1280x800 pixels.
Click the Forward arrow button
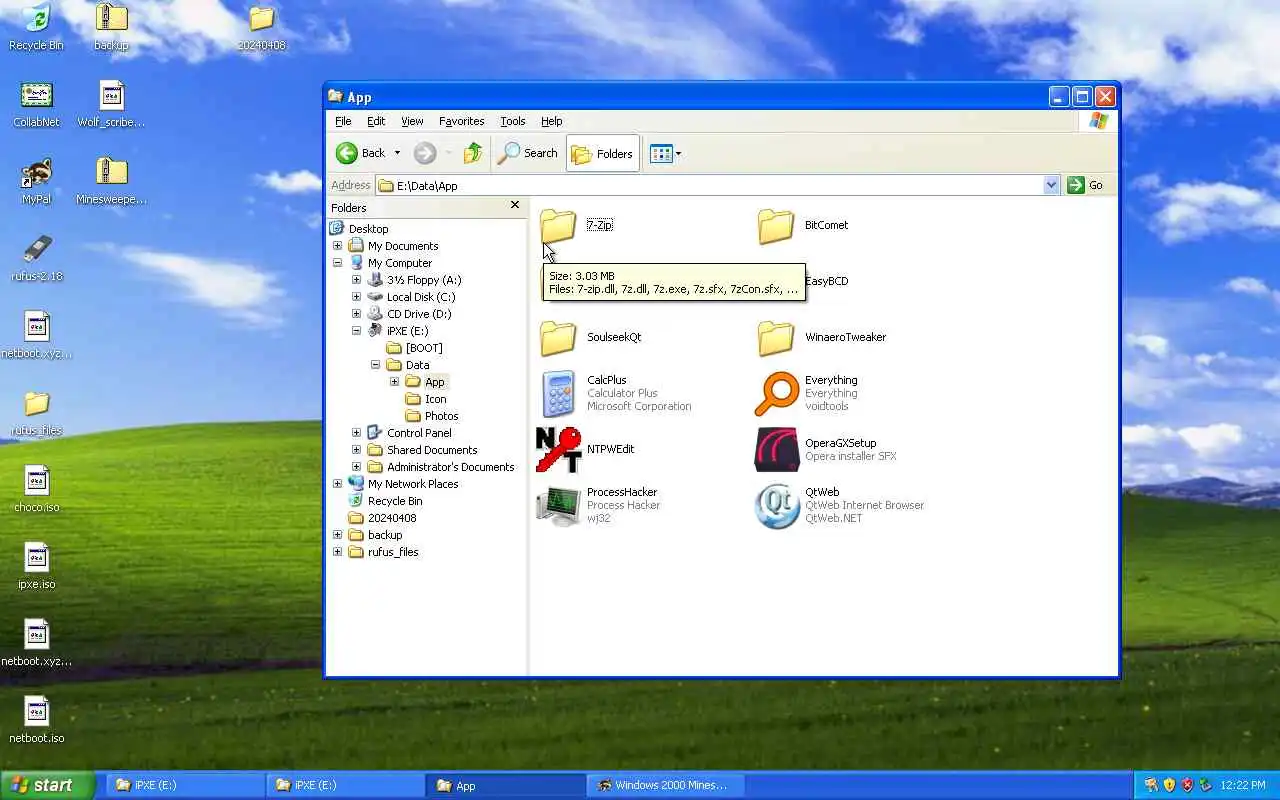pyautogui.click(x=425, y=153)
